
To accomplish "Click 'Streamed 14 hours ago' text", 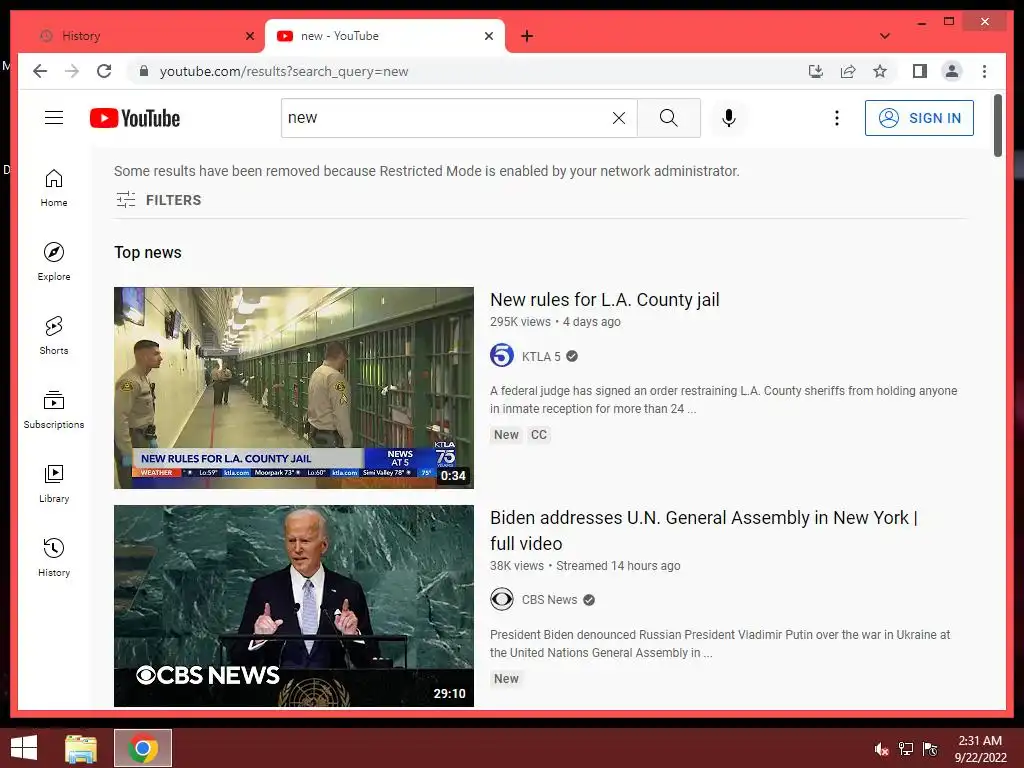I will click(x=618, y=566).
